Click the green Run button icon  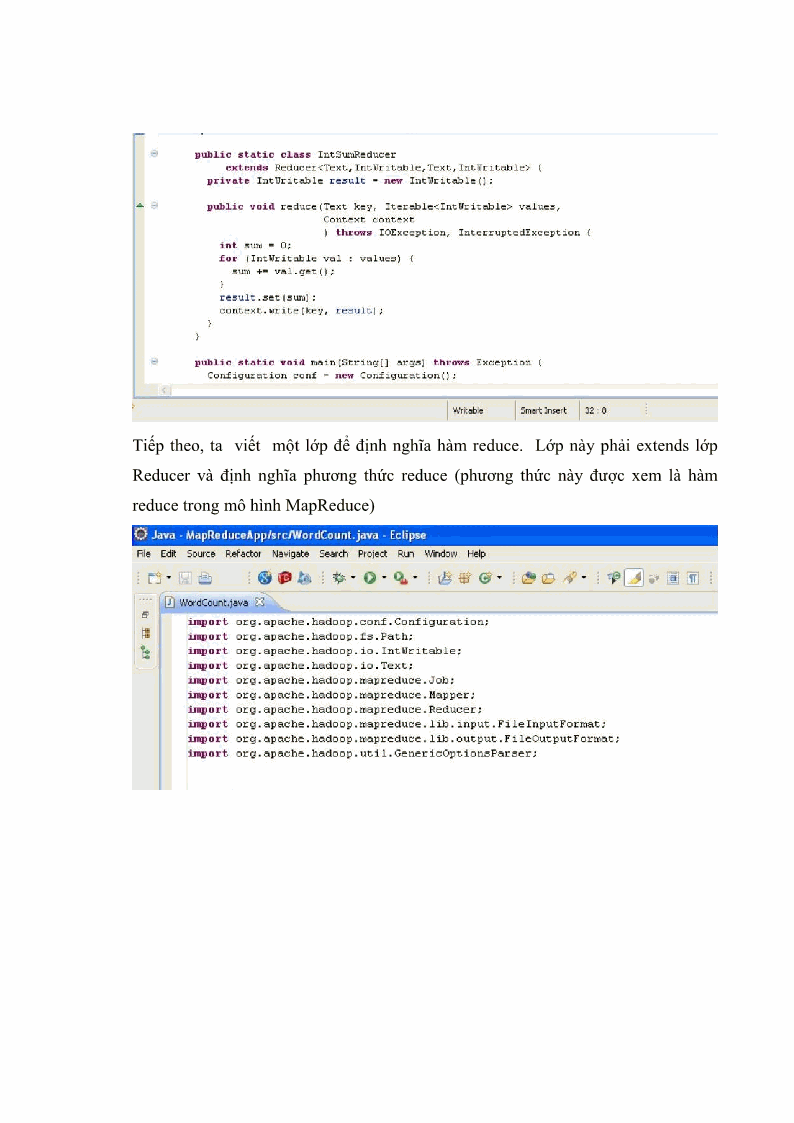(x=369, y=578)
